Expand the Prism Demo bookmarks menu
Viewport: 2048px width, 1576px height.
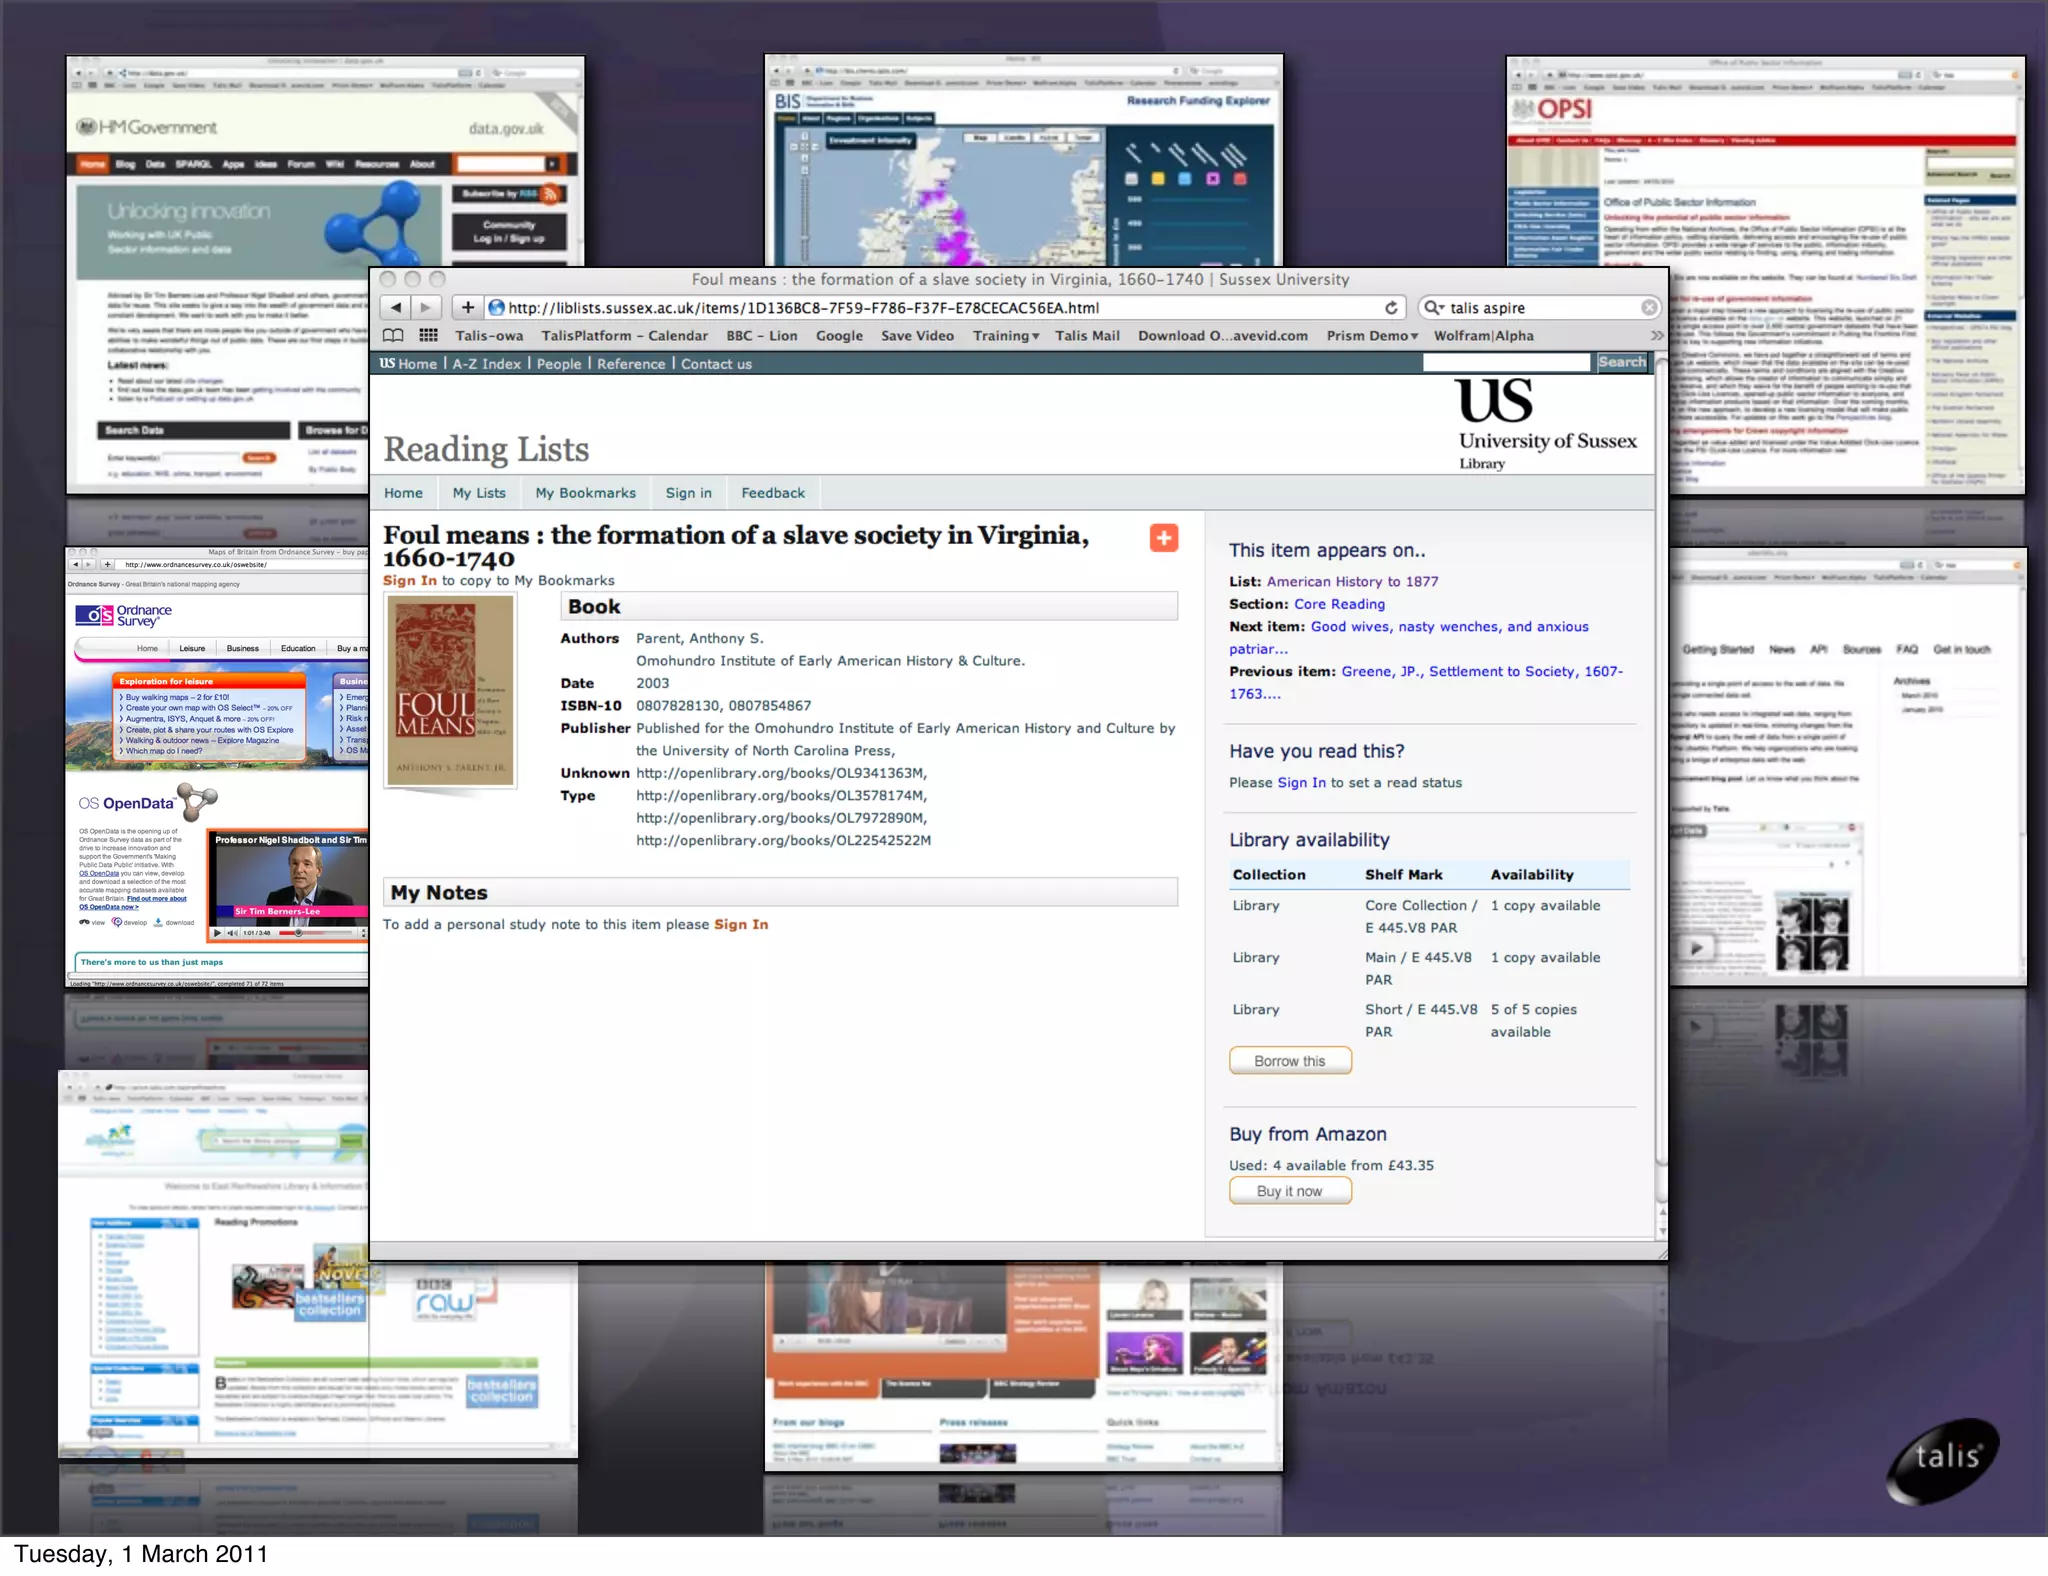pos(1372,336)
